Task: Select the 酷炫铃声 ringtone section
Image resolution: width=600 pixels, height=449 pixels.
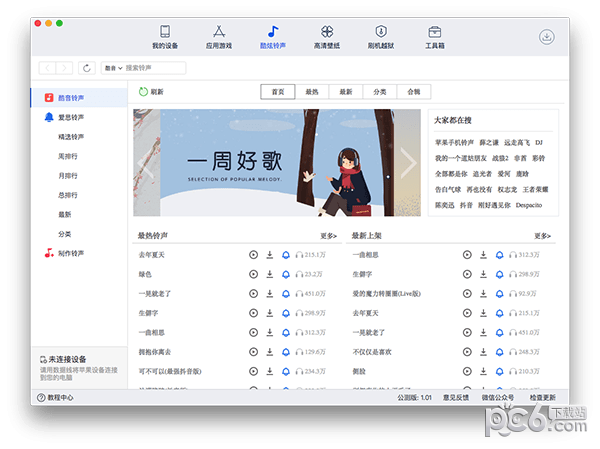Action: [x=273, y=37]
